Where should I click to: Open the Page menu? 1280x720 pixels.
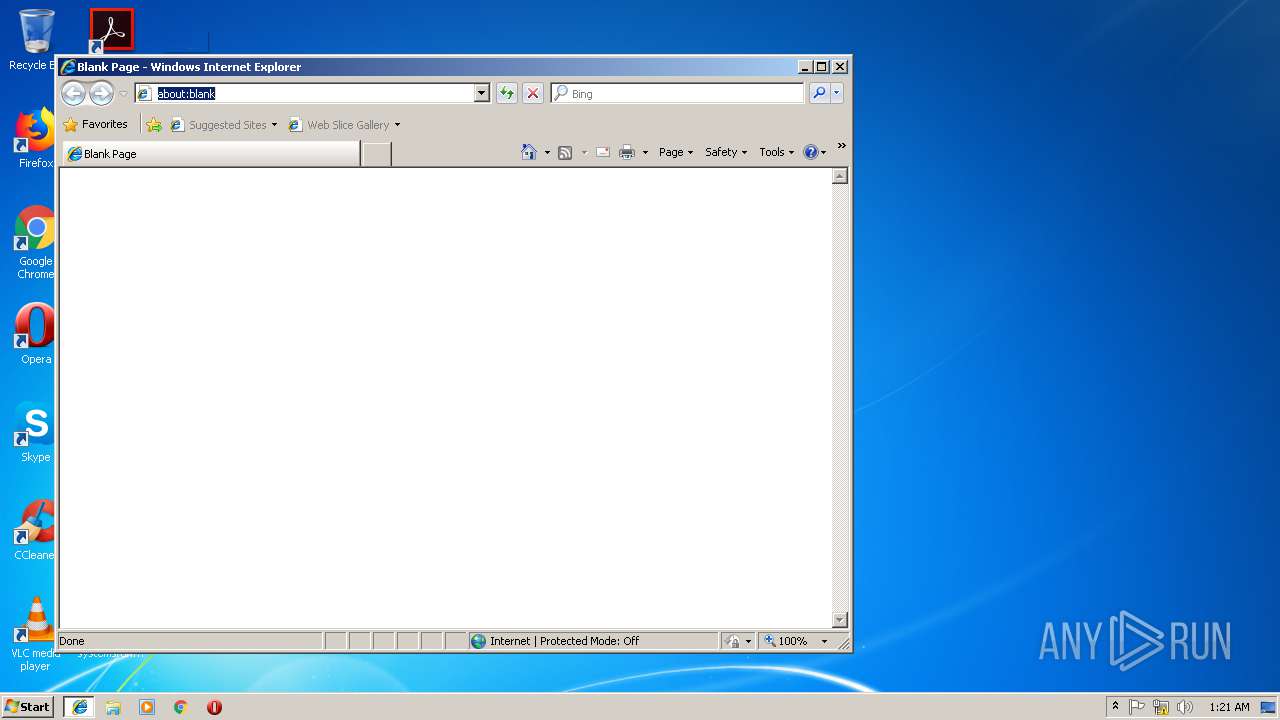(x=676, y=152)
